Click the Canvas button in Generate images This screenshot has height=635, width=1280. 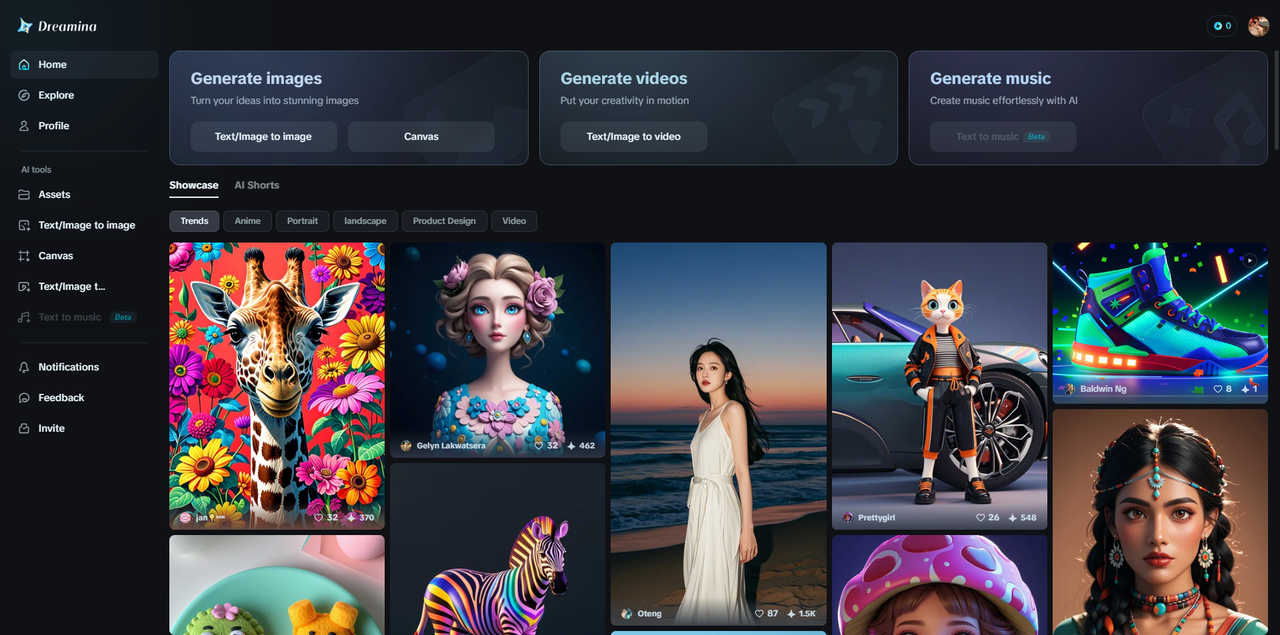coord(421,137)
